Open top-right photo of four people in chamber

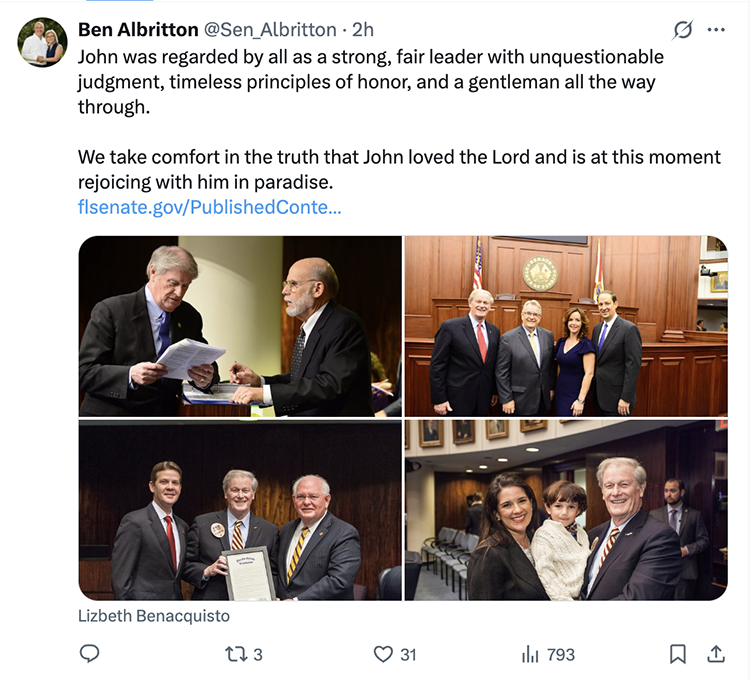[565, 325]
